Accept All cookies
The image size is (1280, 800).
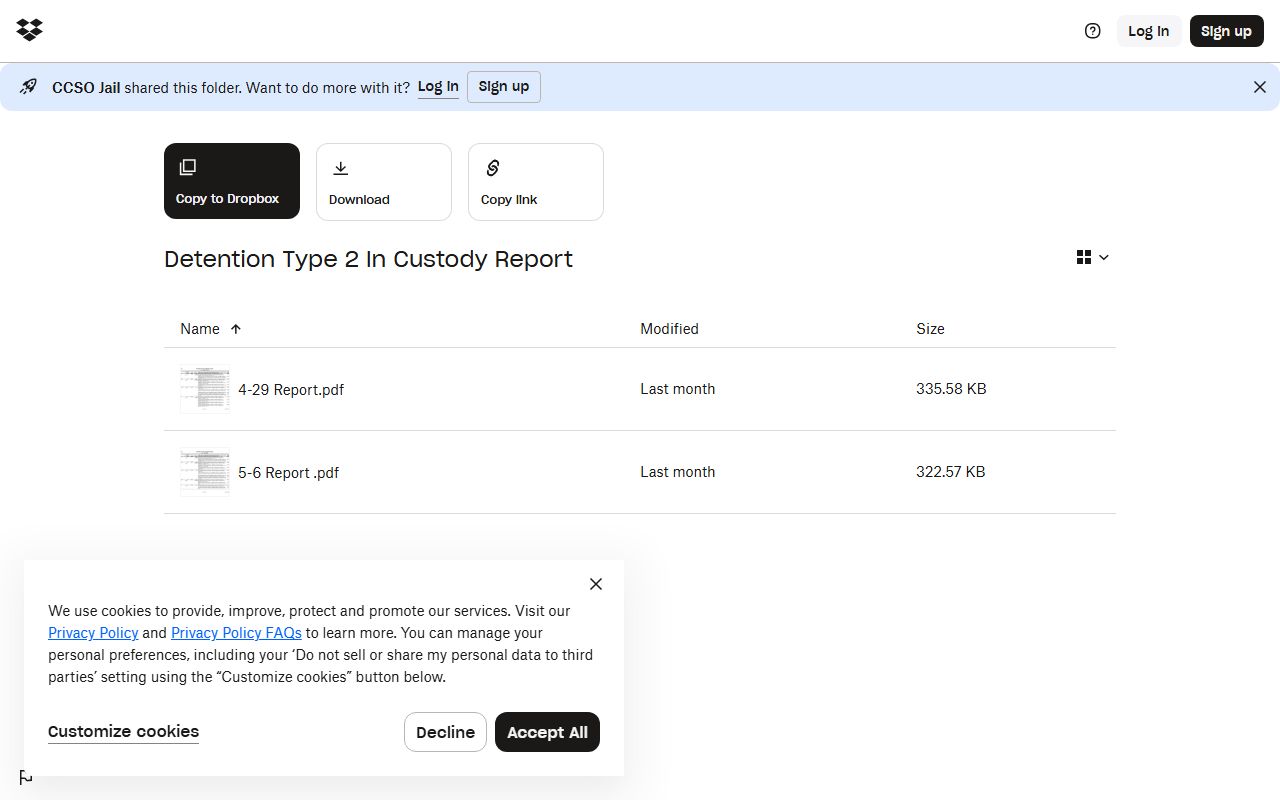pyautogui.click(x=547, y=732)
